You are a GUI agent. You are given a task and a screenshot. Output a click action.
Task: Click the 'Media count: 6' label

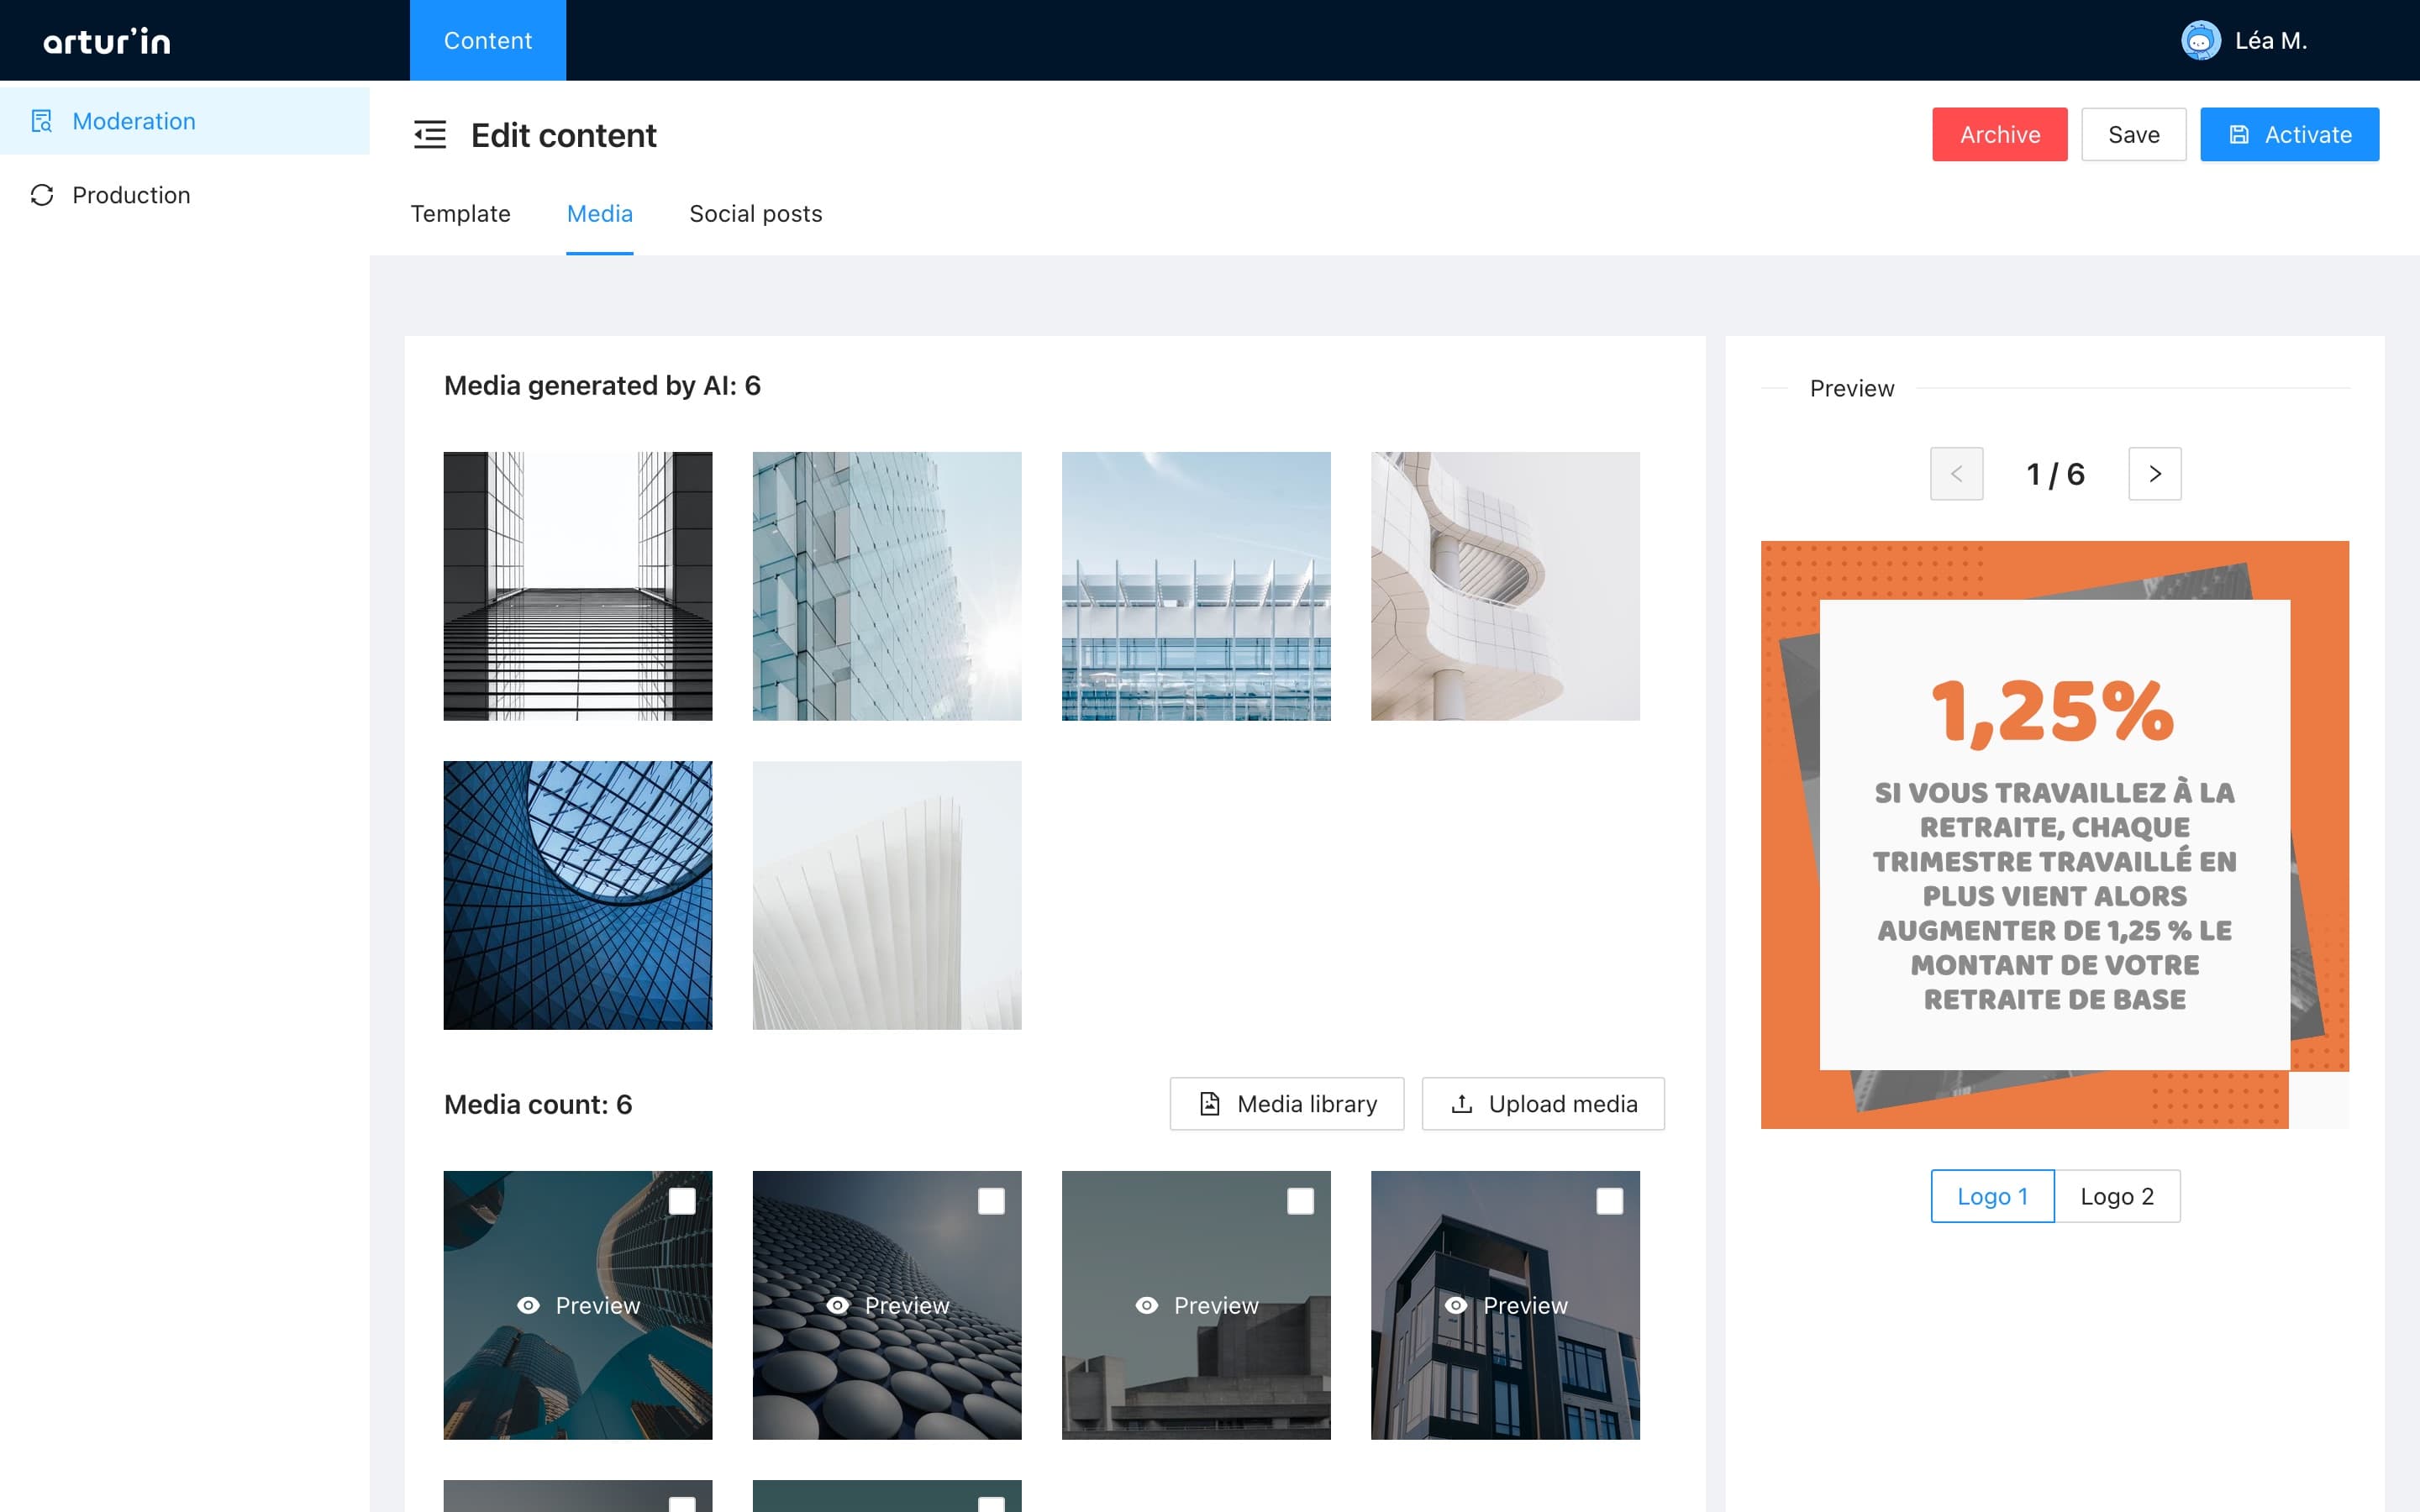[x=538, y=1105]
